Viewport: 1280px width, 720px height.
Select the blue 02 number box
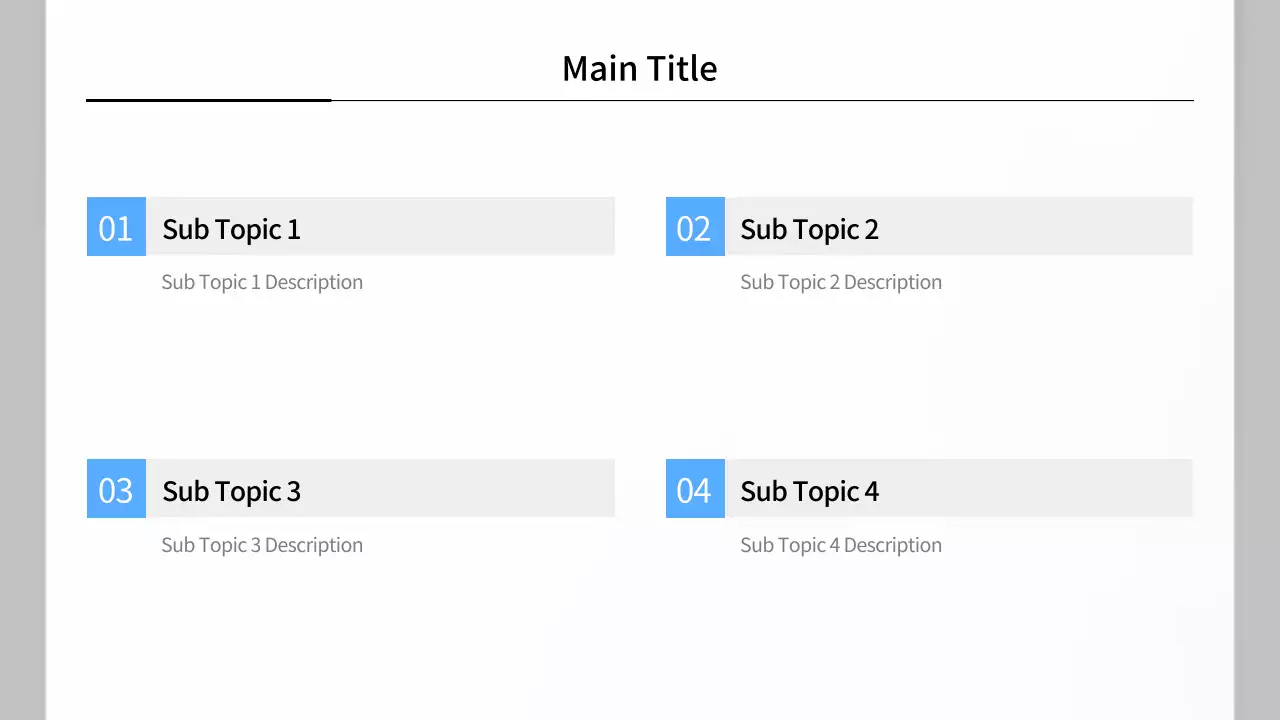pos(695,227)
